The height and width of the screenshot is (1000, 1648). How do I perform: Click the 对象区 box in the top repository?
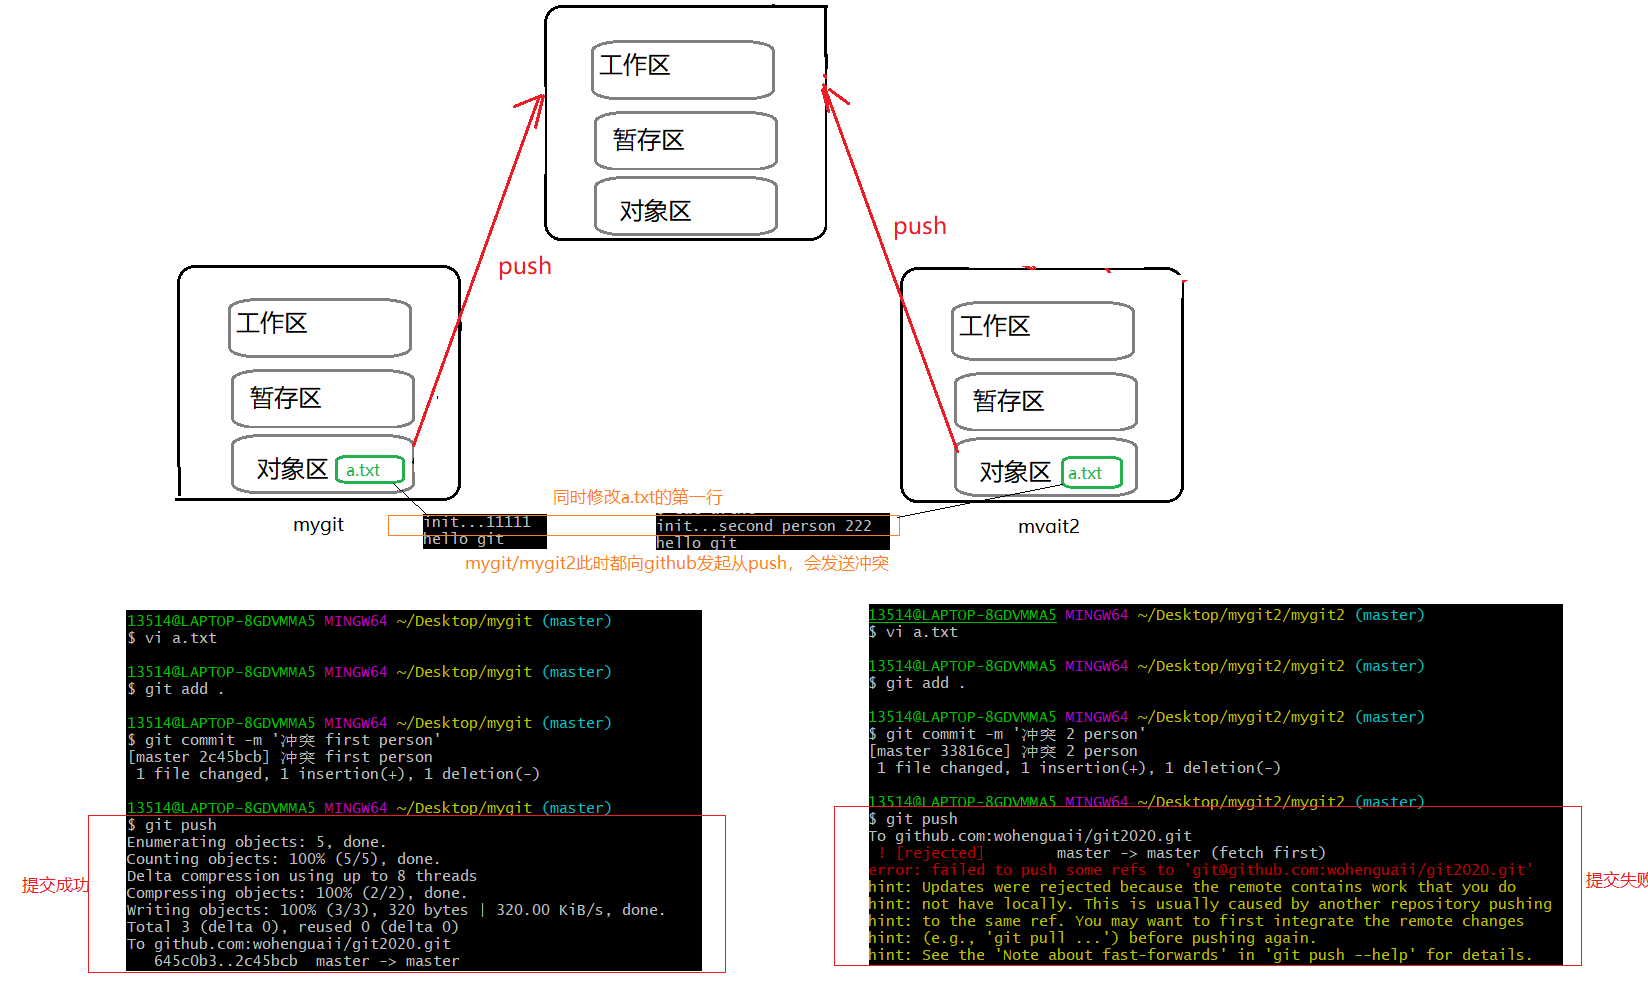(685, 207)
